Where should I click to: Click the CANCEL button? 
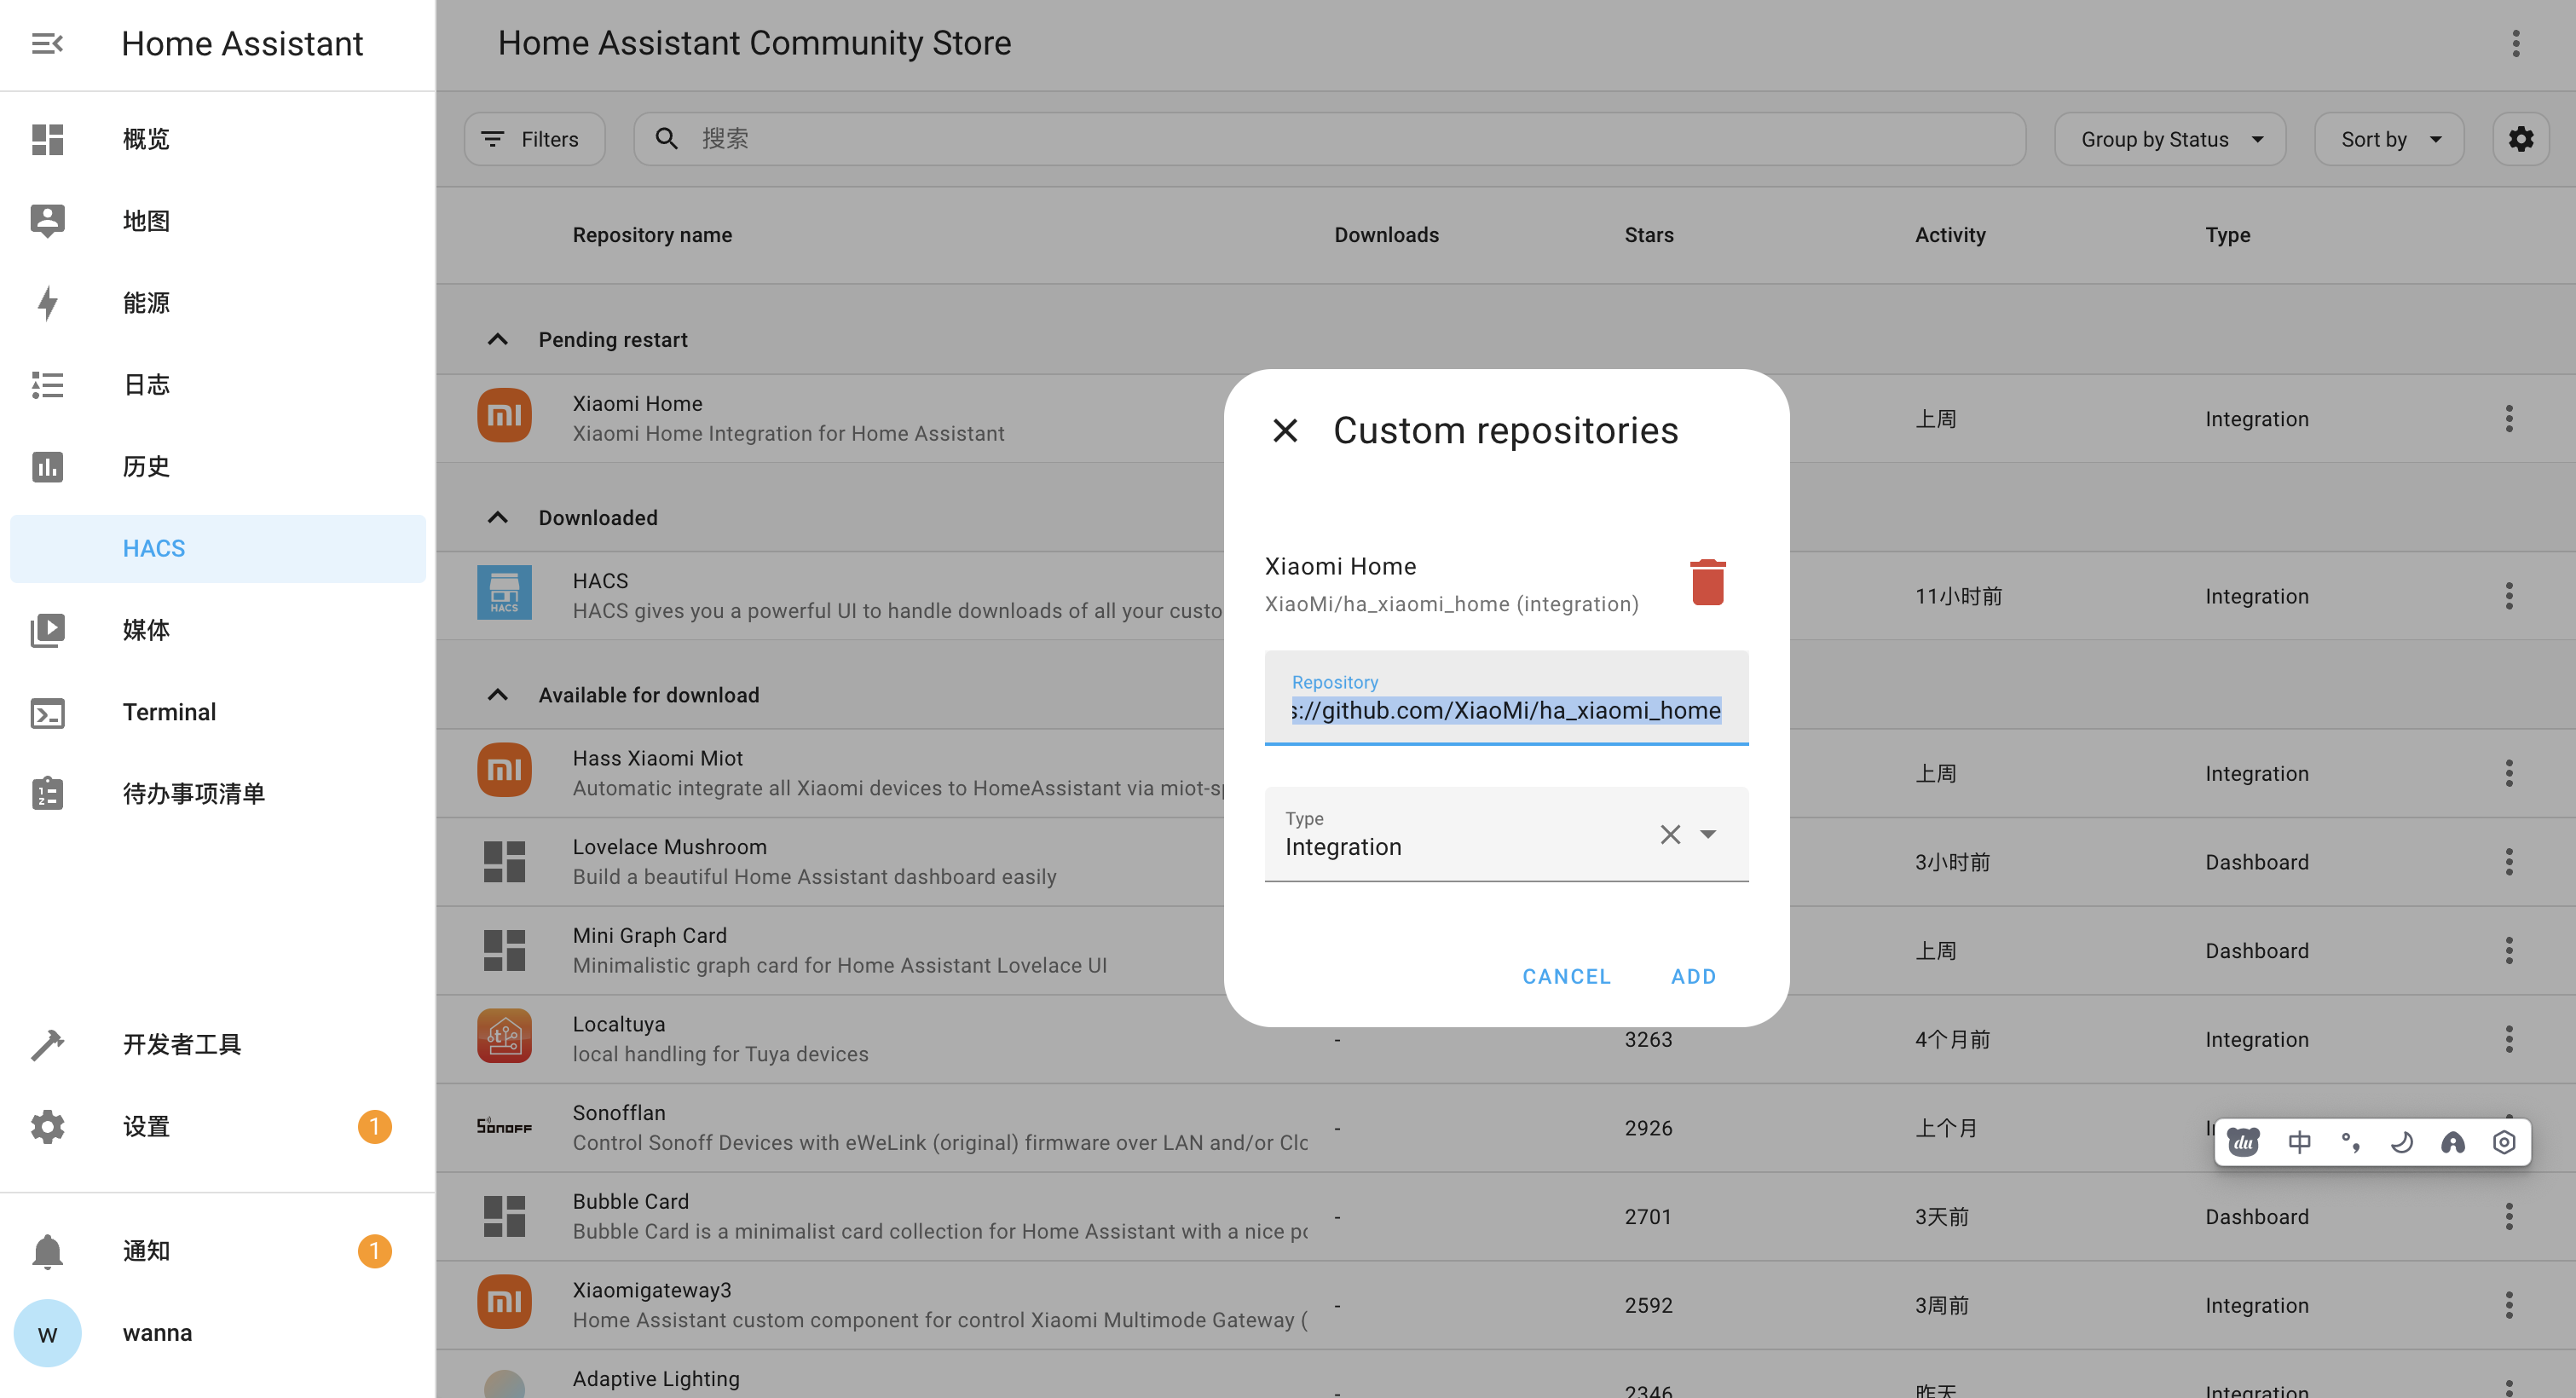click(x=1566, y=977)
